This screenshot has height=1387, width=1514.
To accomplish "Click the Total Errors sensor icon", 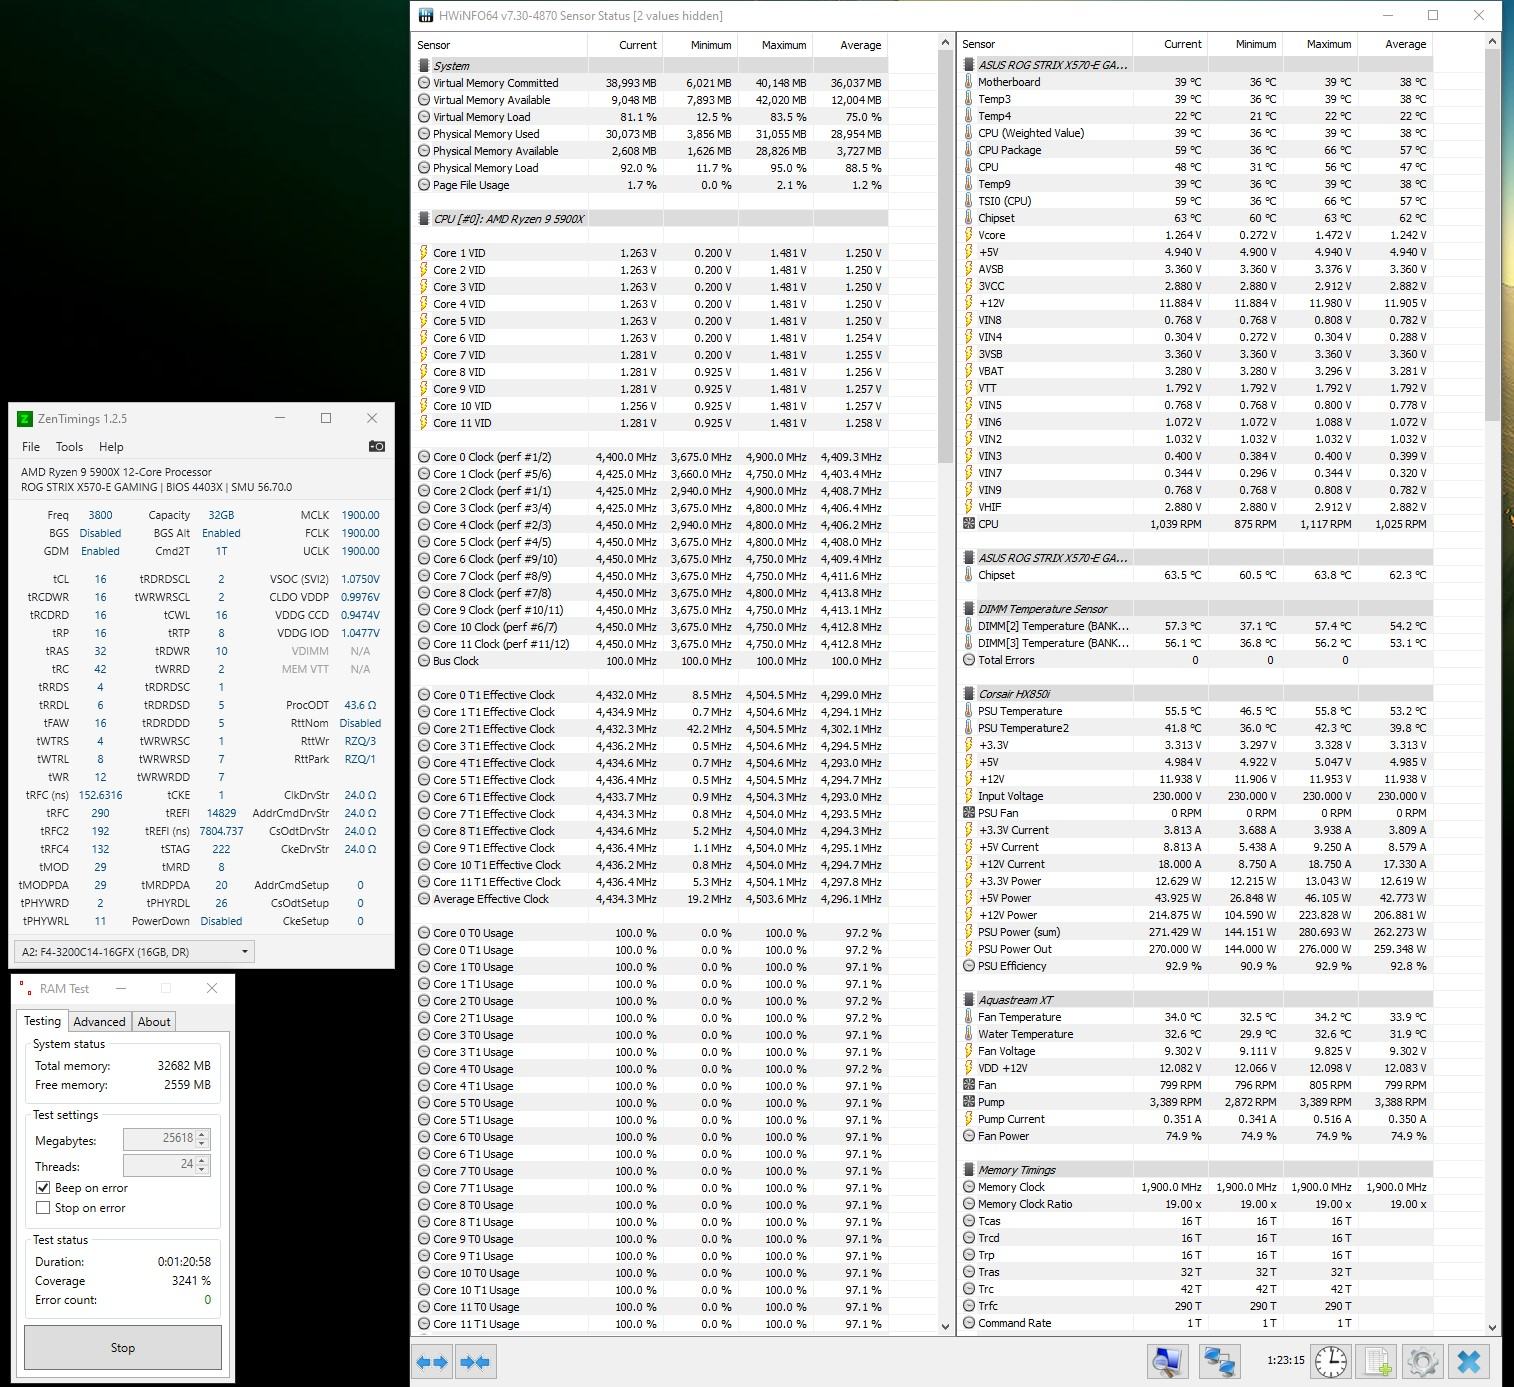I will (968, 660).
